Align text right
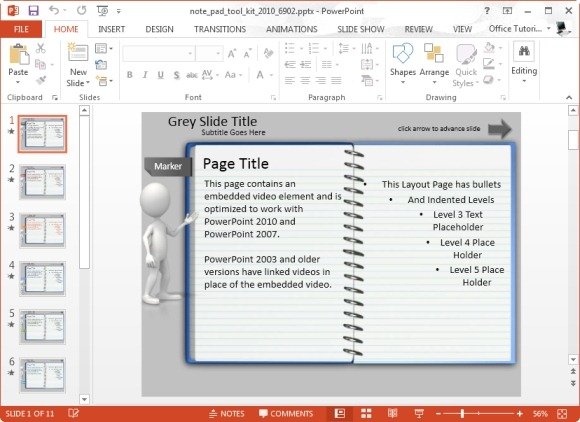This screenshot has height=422, width=580. (x=321, y=80)
